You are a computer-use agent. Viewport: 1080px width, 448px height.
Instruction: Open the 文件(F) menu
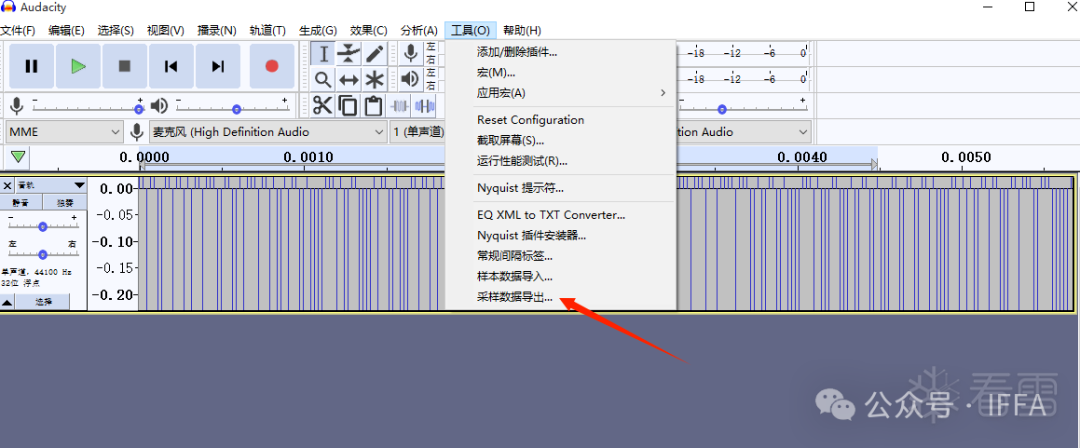(18, 30)
